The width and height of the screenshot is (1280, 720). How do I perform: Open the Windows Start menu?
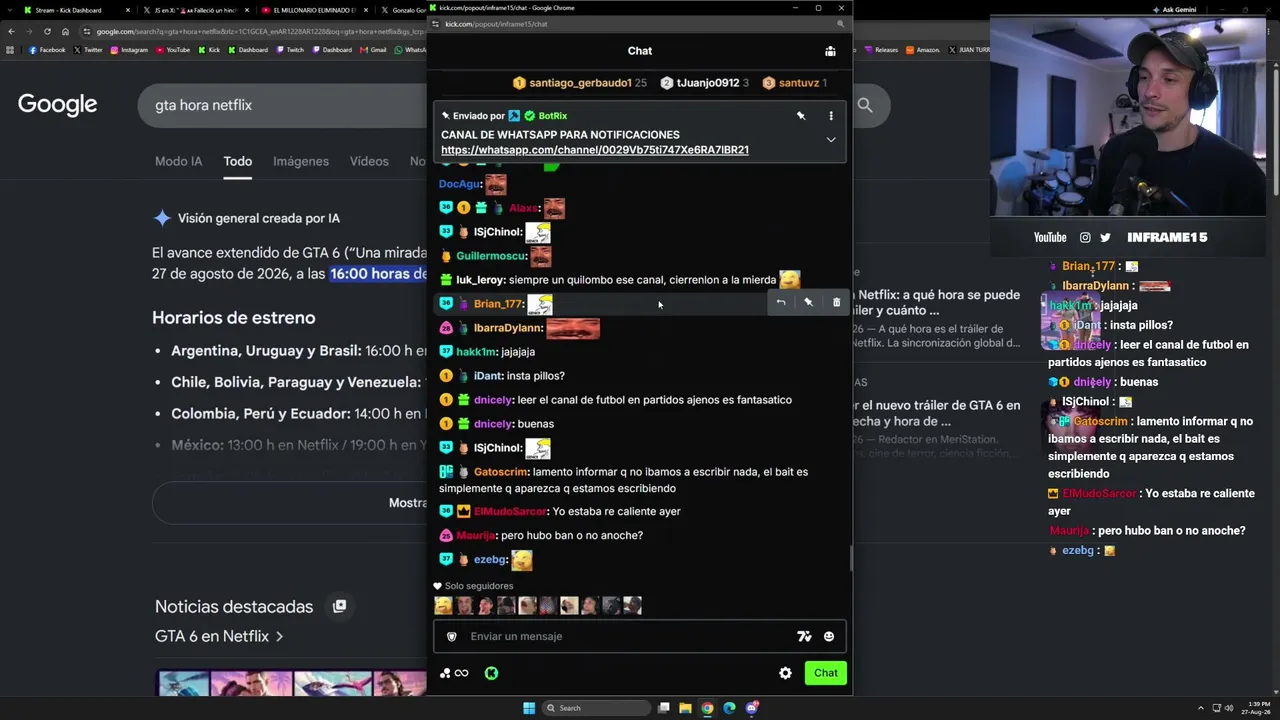(529, 708)
